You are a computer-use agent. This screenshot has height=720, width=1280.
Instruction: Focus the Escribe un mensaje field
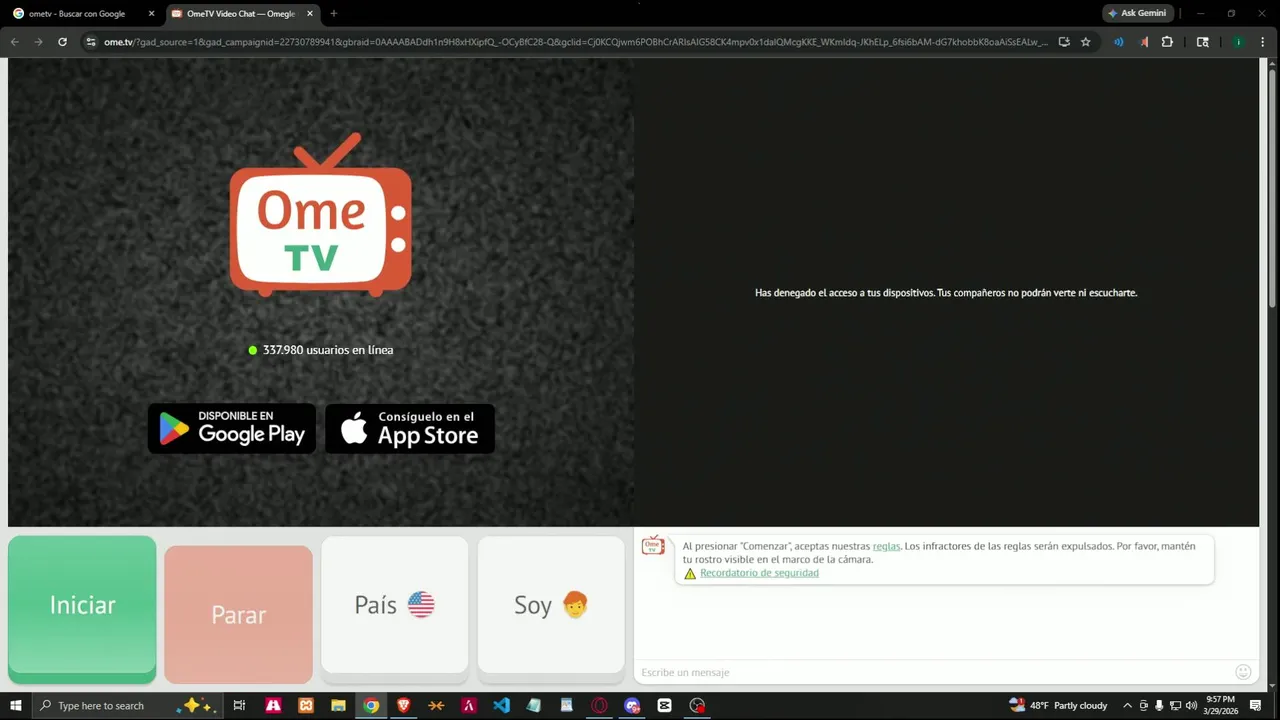click(935, 672)
